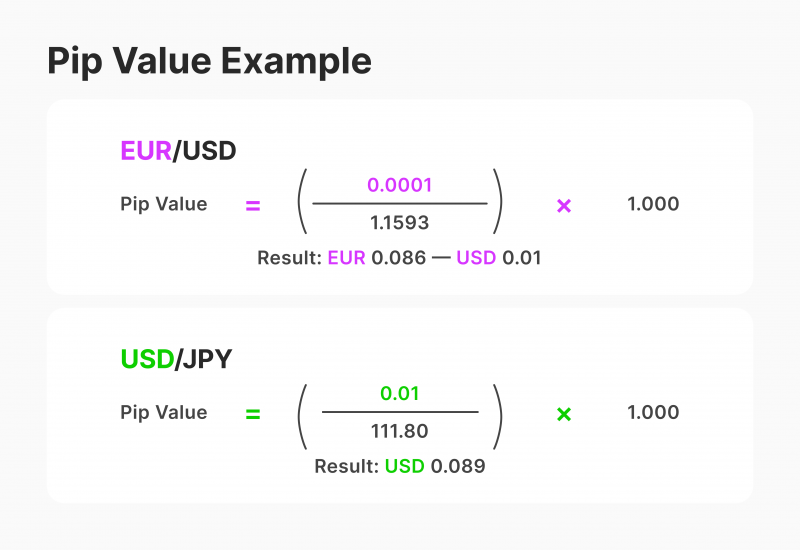The image size is (800, 550).
Task: Click the green multiplication sign
Action: coord(564,413)
